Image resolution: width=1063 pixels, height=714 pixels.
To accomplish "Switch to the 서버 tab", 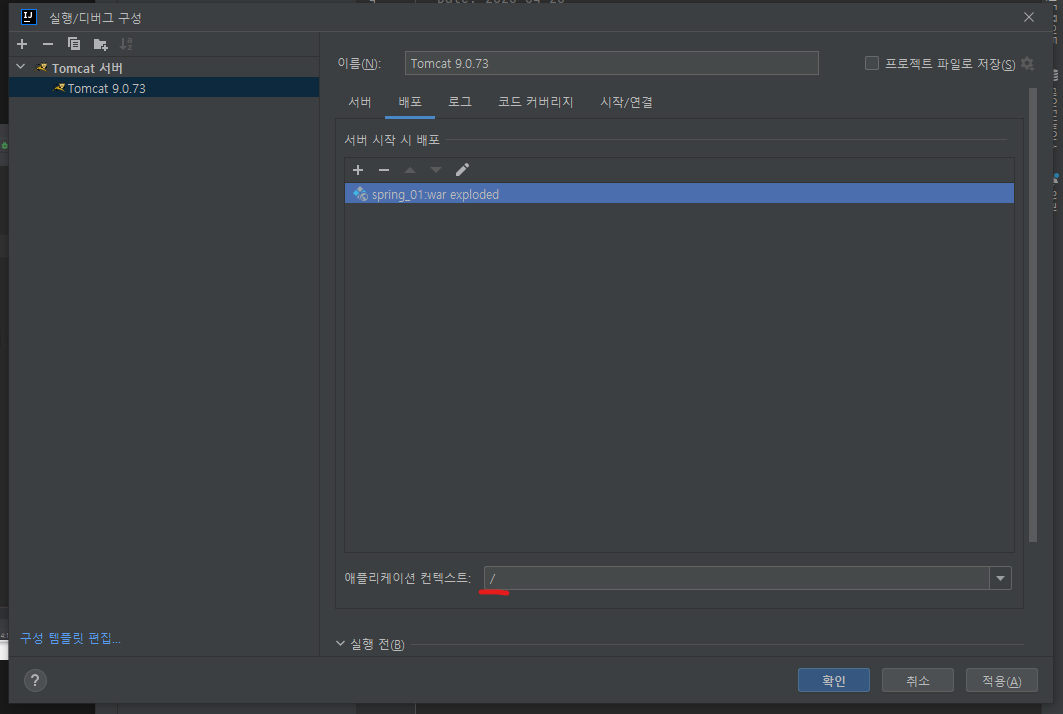I will click(x=359, y=102).
